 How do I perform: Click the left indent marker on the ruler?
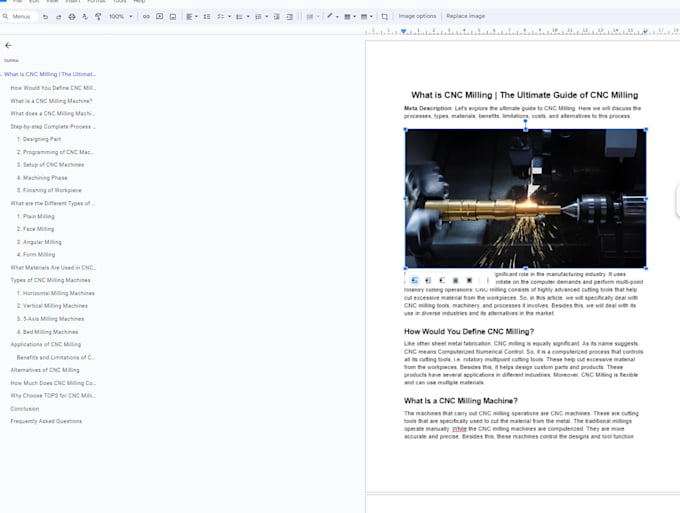coord(404,32)
